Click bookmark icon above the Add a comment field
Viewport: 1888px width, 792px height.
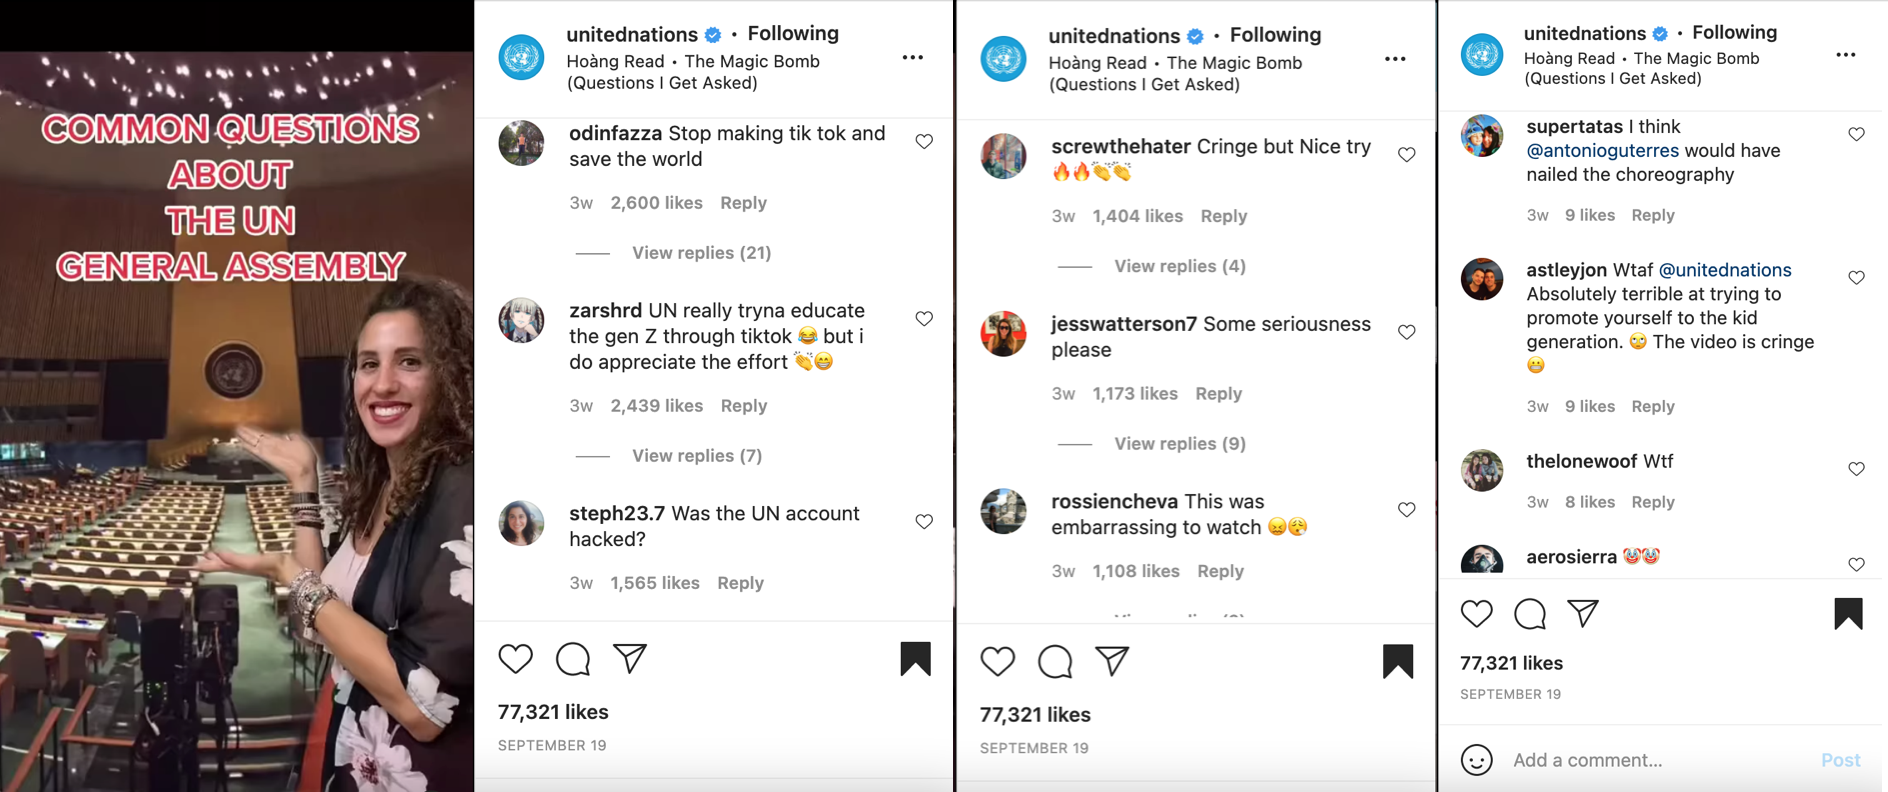pos(1848,613)
